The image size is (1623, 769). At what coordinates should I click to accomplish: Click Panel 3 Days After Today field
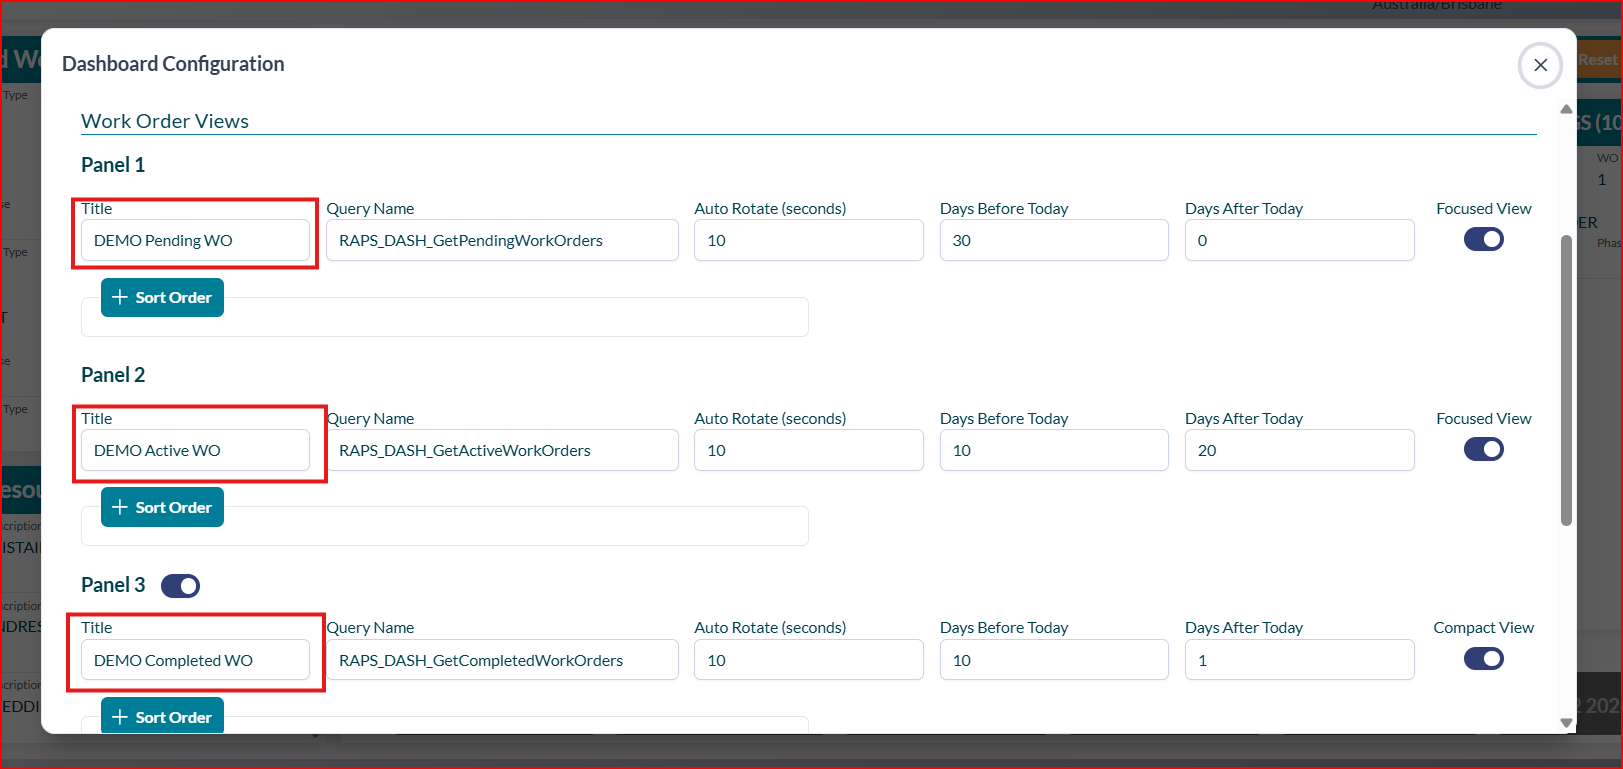(x=1299, y=661)
